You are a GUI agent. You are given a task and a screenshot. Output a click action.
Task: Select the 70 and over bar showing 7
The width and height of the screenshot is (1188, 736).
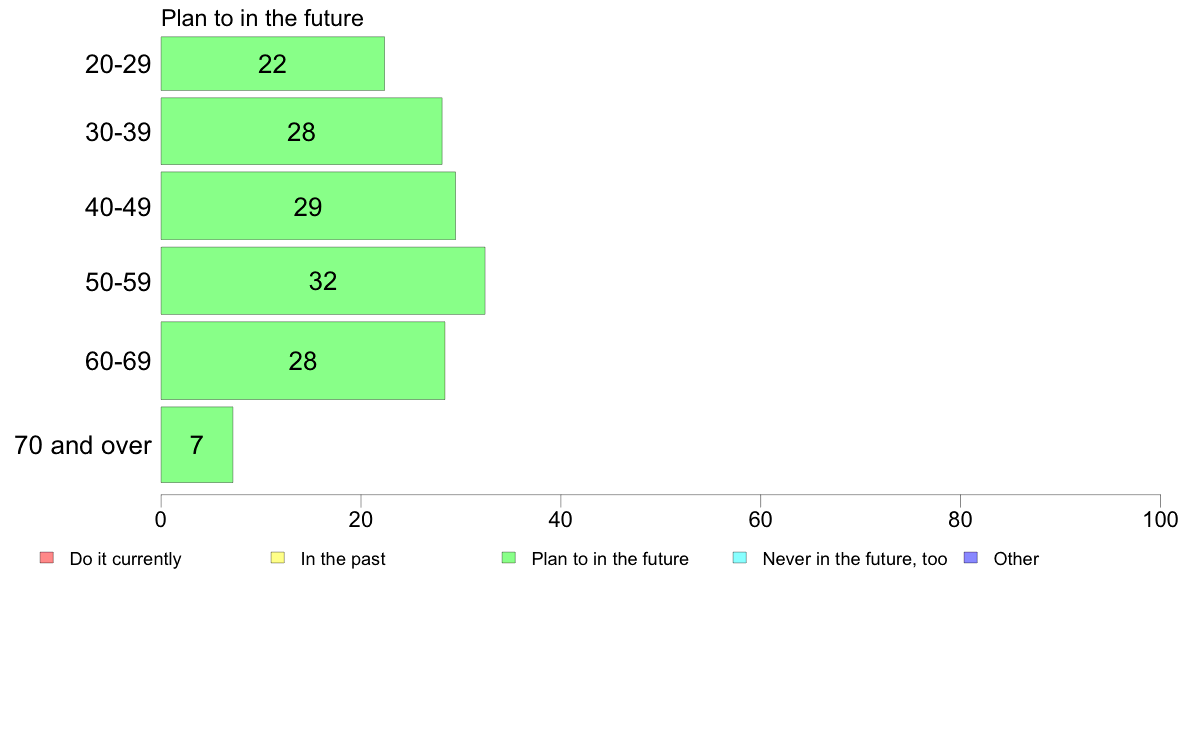coord(197,444)
